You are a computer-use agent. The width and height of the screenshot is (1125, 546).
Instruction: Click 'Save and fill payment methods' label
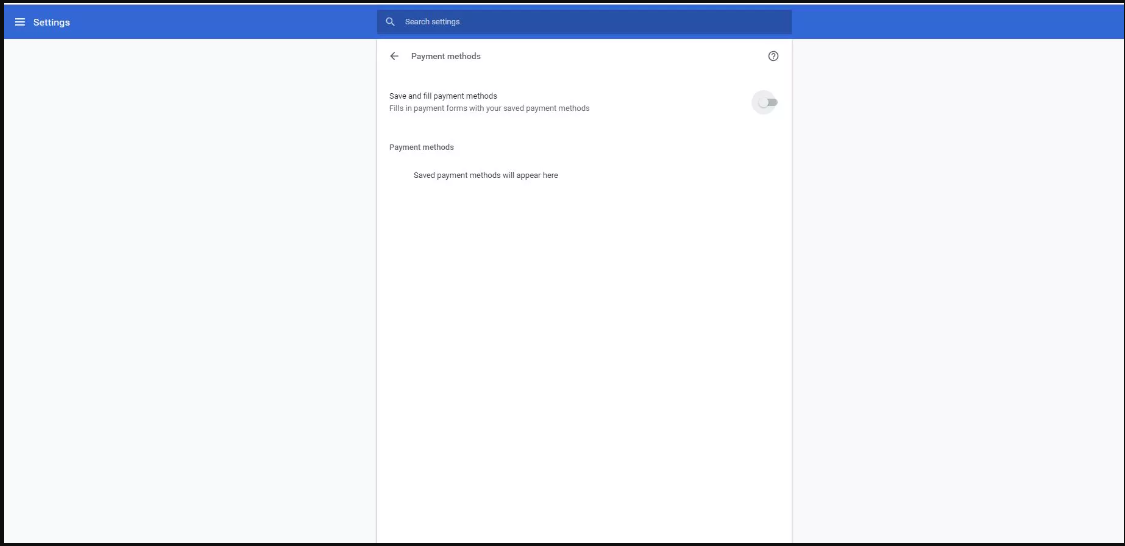(443, 95)
